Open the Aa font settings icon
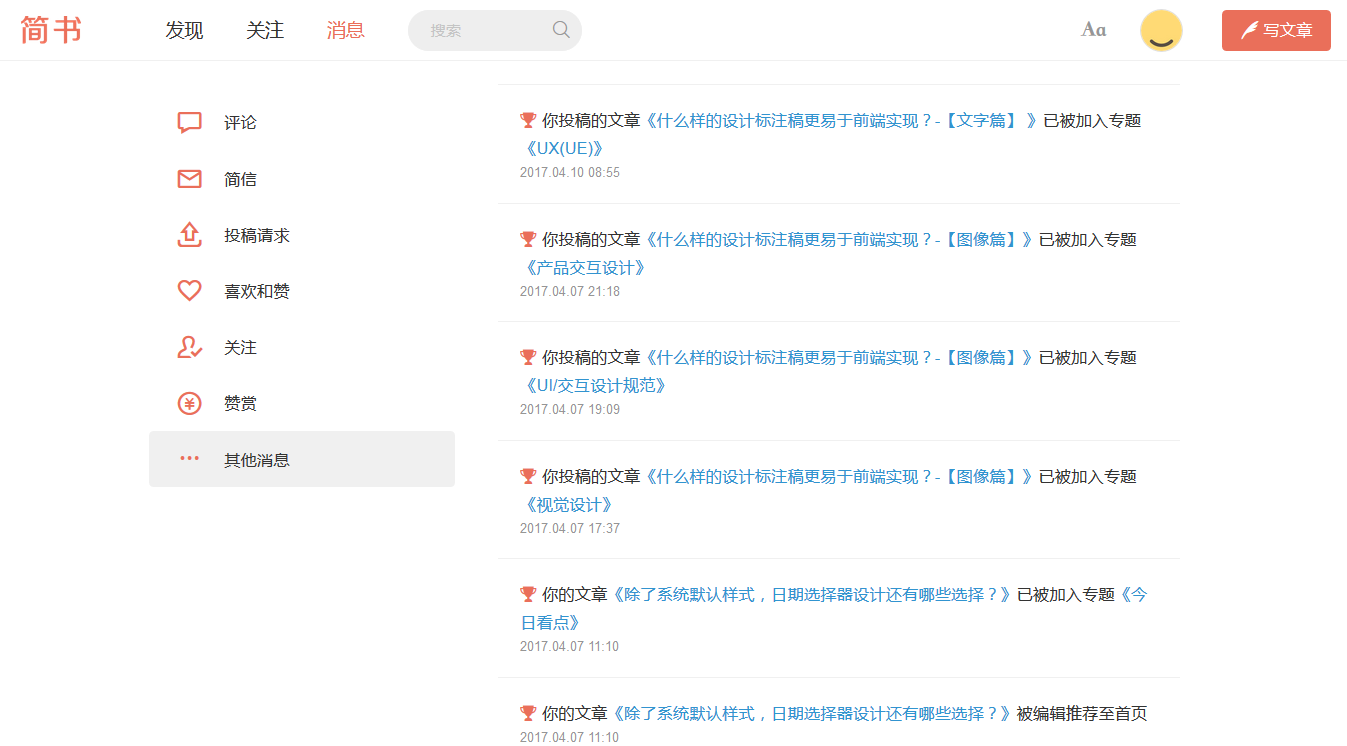The height and width of the screenshot is (746, 1347). (x=1093, y=30)
